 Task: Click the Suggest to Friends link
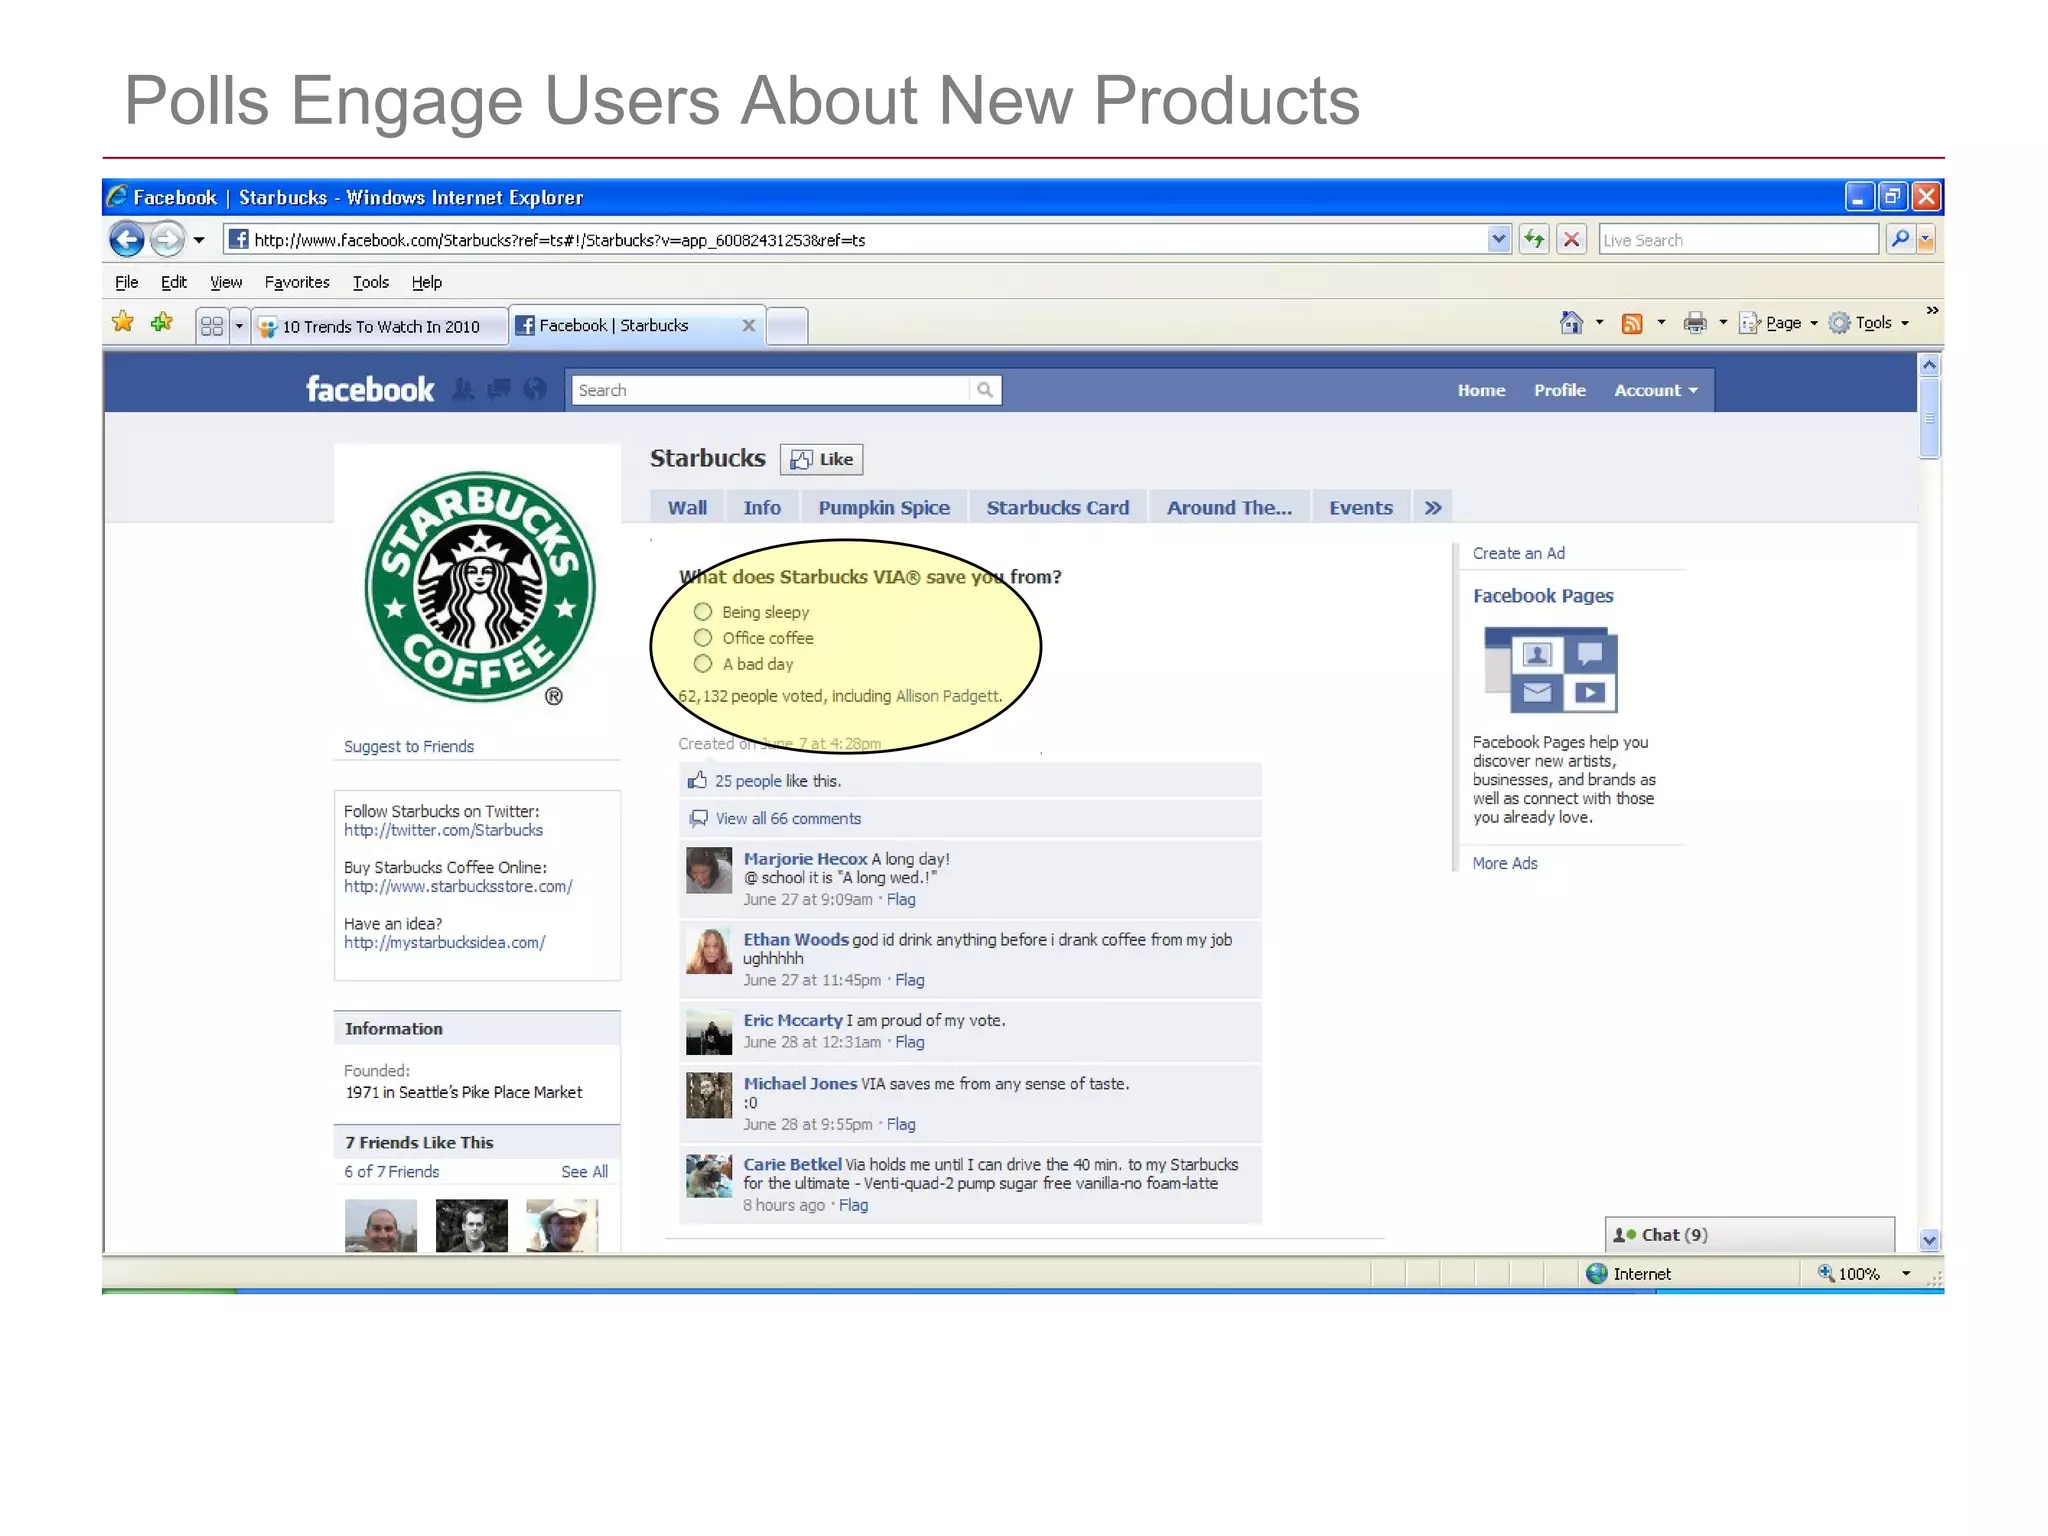click(x=409, y=747)
